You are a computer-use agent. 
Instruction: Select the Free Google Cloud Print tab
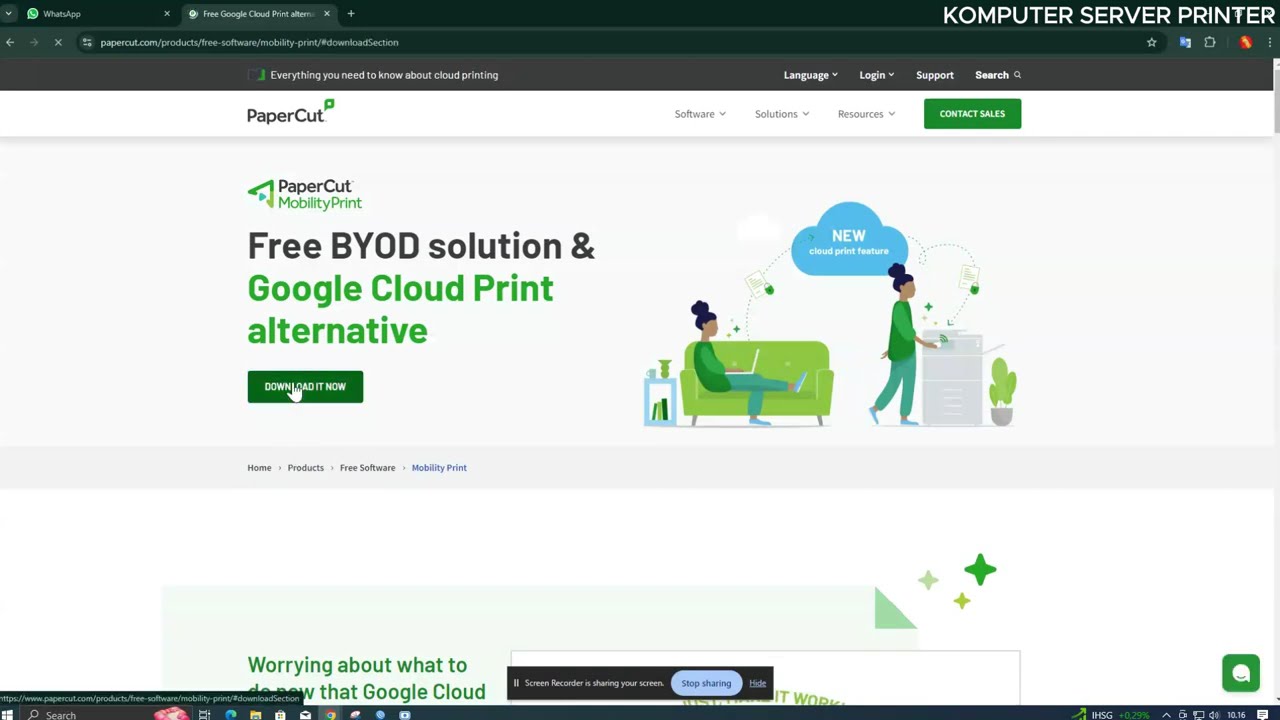click(x=258, y=14)
